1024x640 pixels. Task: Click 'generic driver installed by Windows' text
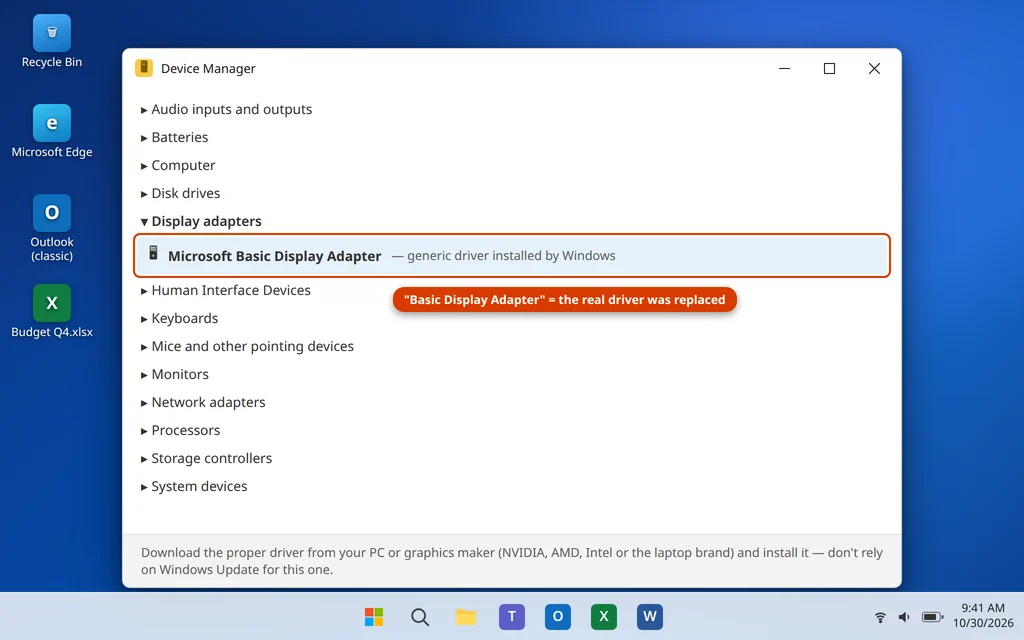tap(511, 255)
